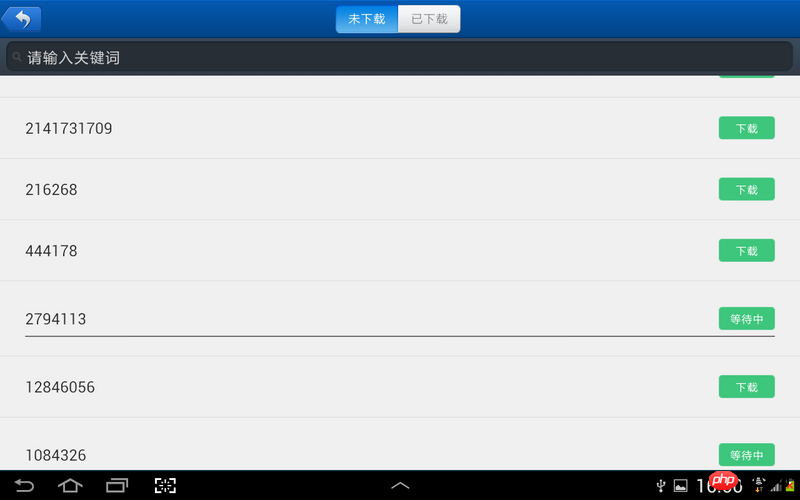
Task: Focus the 请输入关键词 search field
Action: [399, 57]
